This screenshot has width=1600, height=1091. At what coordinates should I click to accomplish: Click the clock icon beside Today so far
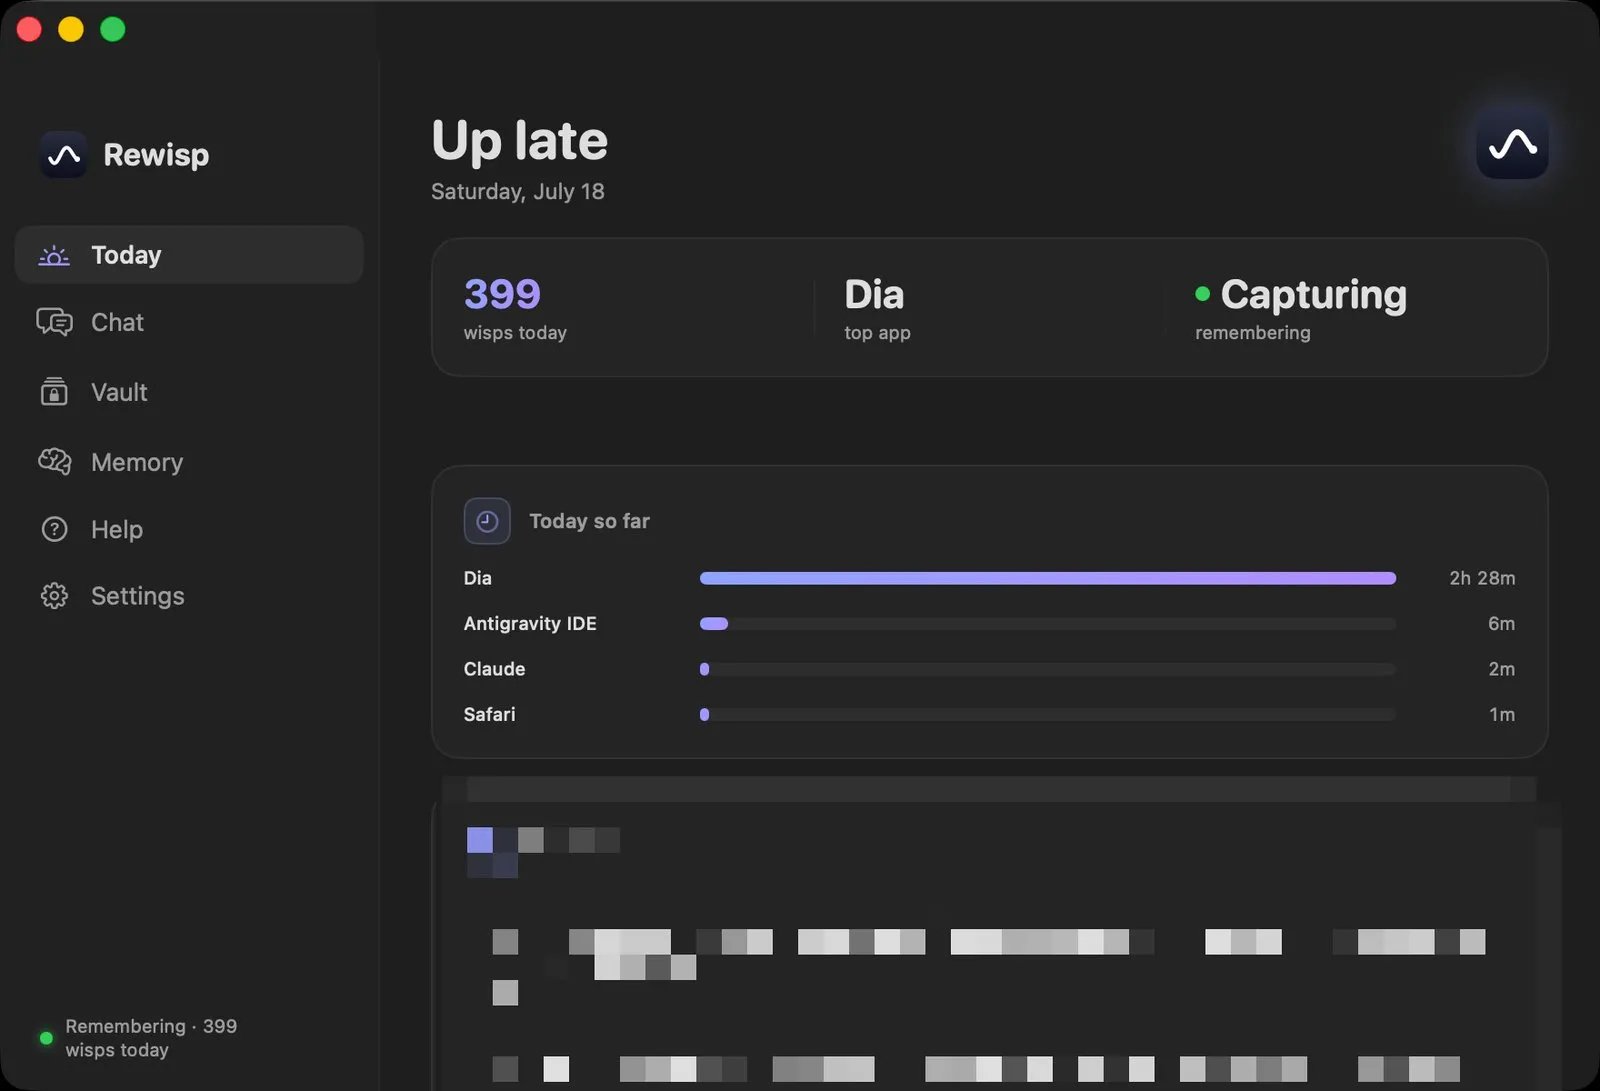487,521
